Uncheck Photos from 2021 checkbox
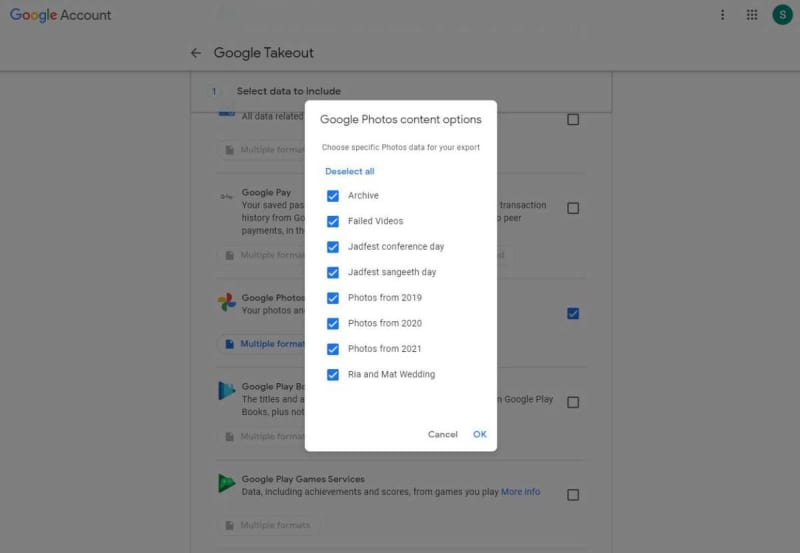Image resolution: width=800 pixels, height=553 pixels. (x=333, y=349)
